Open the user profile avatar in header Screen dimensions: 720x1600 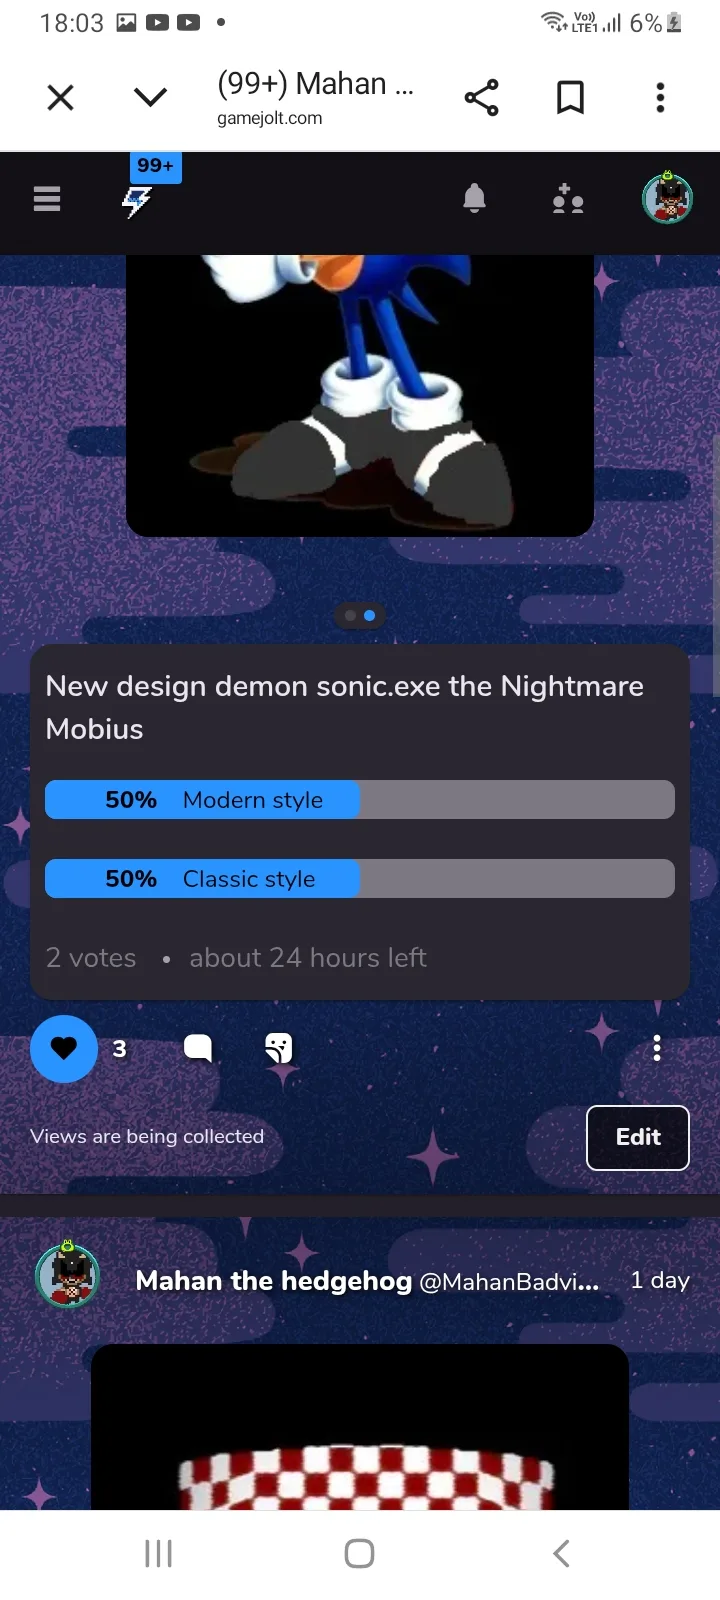click(667, 198)
